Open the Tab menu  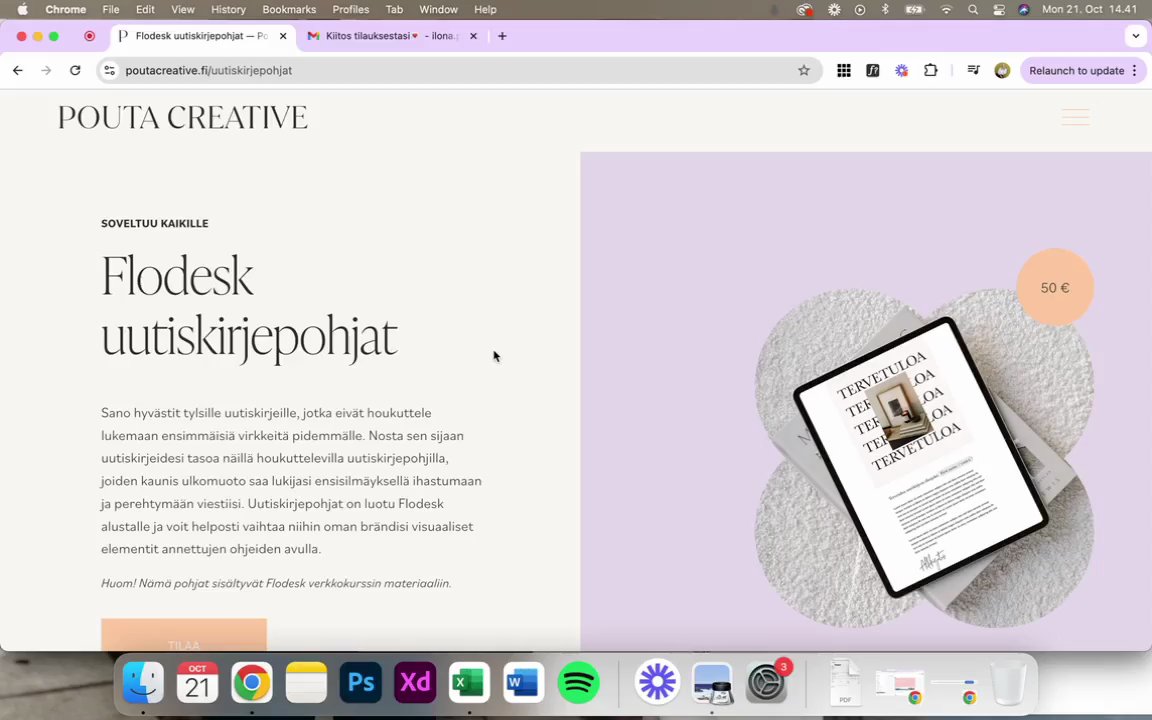(x=395, y=10)
